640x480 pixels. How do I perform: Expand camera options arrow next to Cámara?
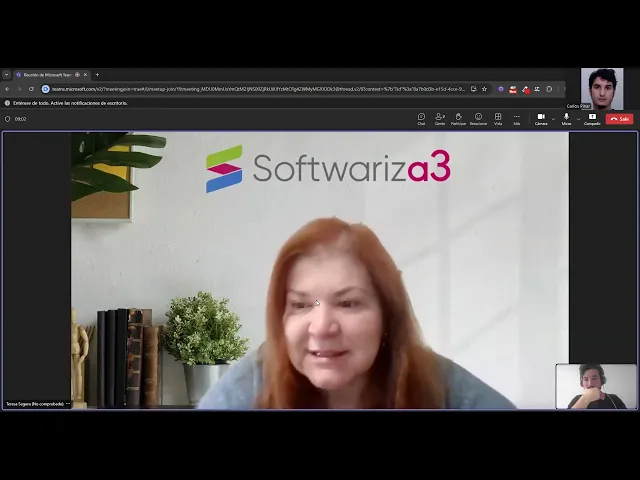point(553,119)
